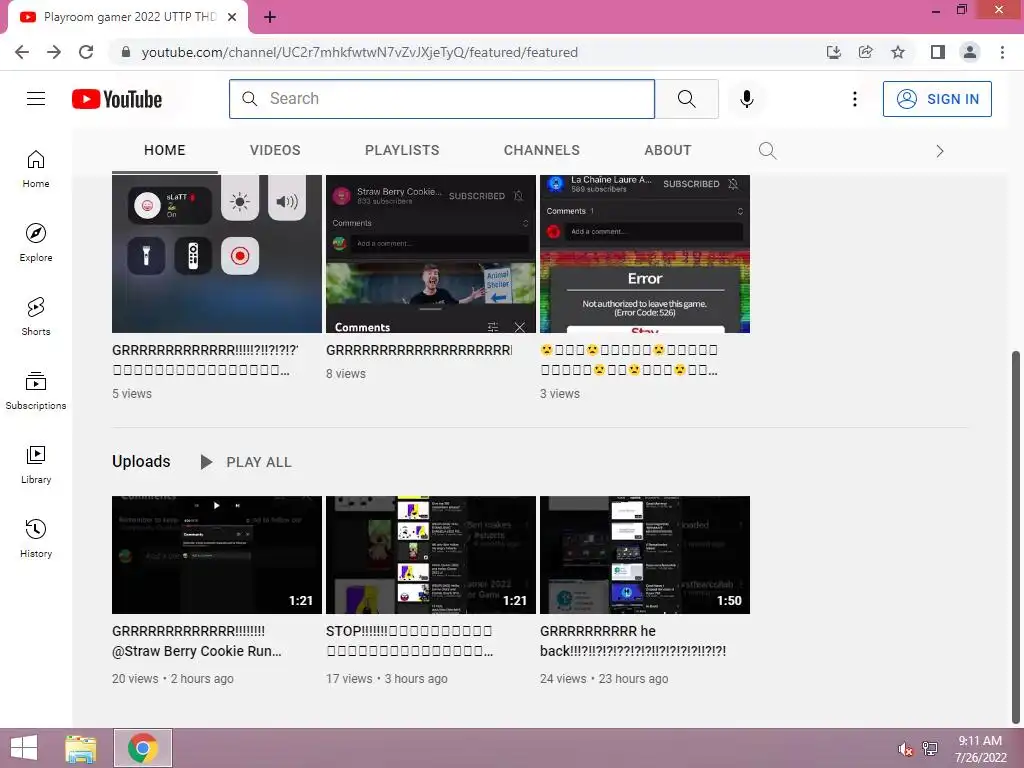Open YouTube settings three-dot menu
The width and height of the screenshot is (1024, 768).
[x=854, y=99]
